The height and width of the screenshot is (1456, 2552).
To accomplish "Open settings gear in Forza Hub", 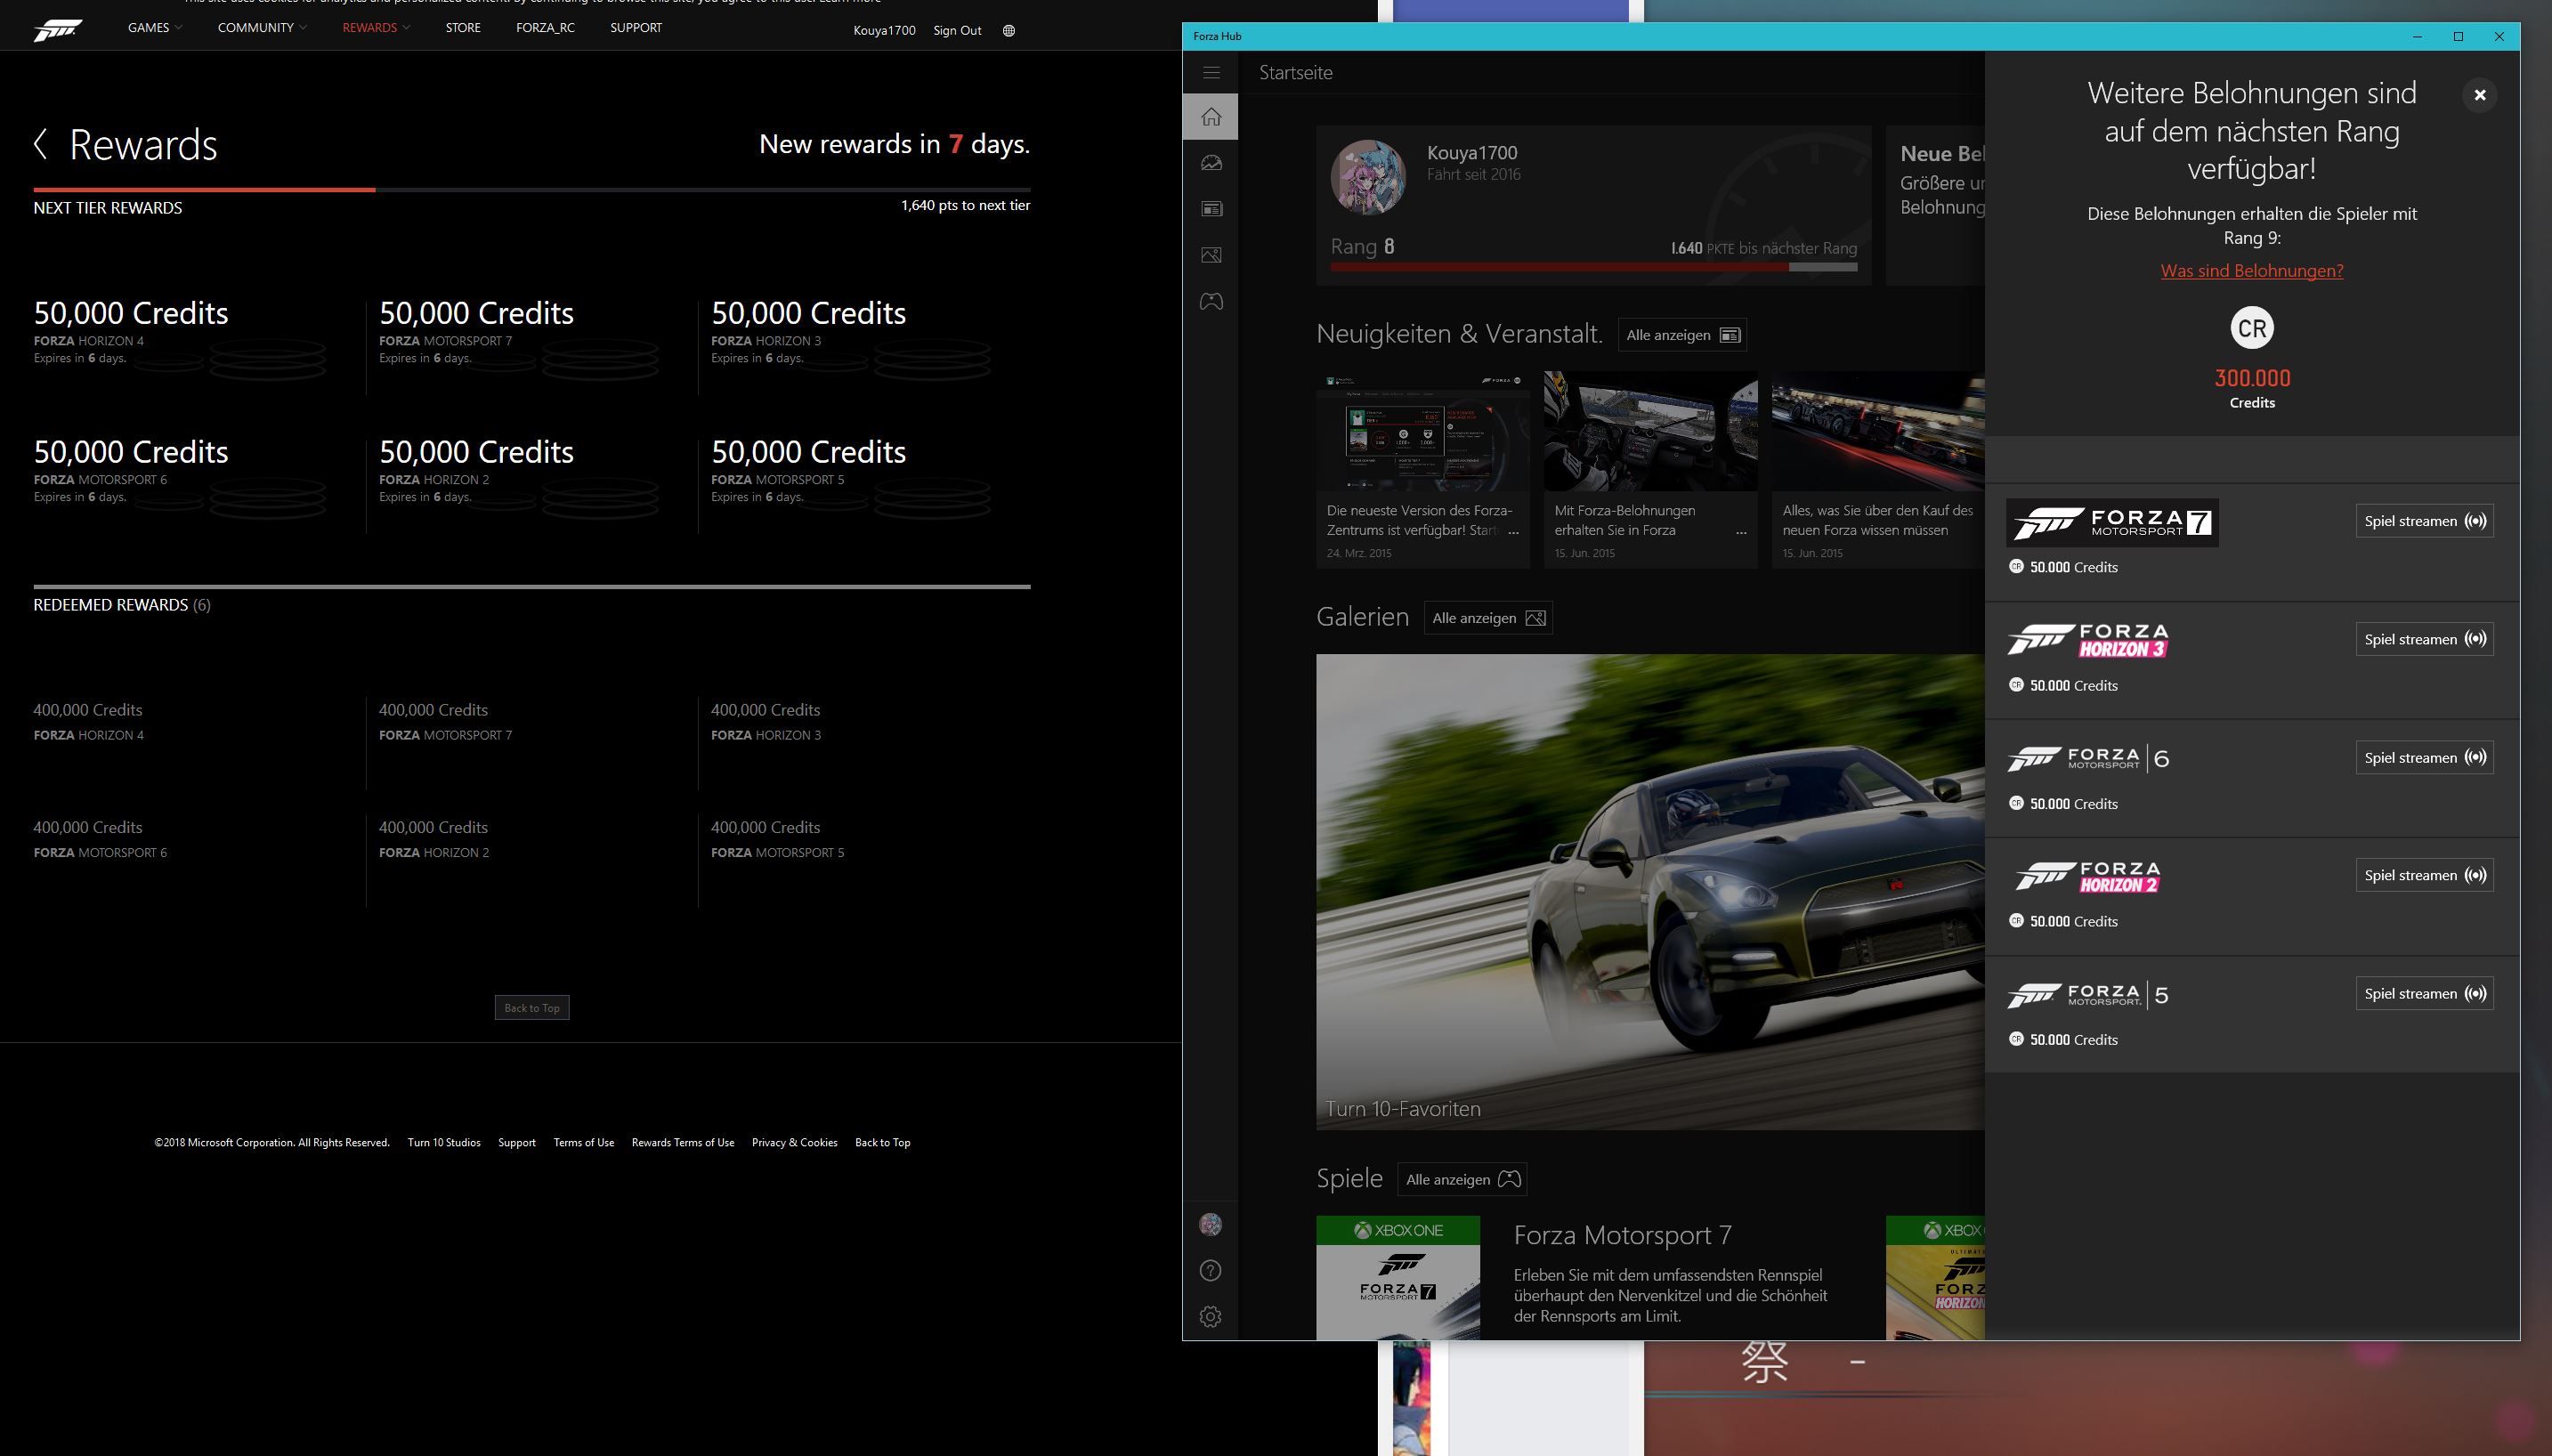I will coord(1211,1316).
